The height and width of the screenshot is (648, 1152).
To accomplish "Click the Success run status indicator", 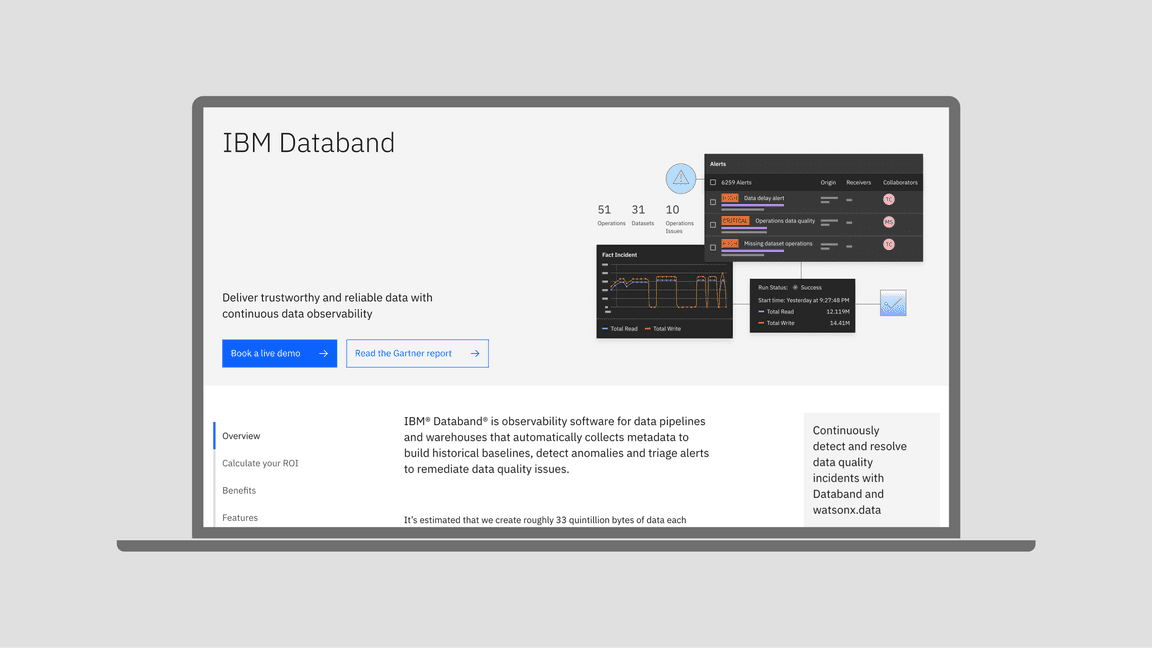I will click(795, 288).
